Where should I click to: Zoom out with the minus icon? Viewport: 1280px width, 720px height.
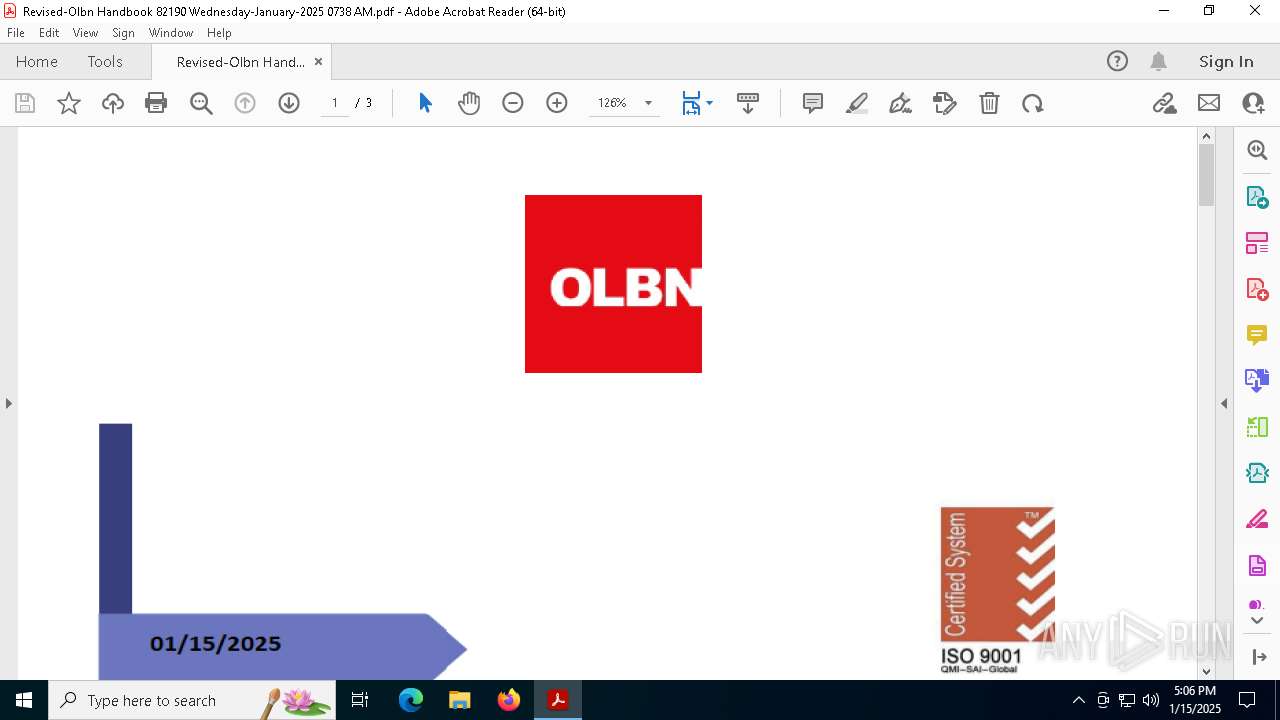[513, 103]
